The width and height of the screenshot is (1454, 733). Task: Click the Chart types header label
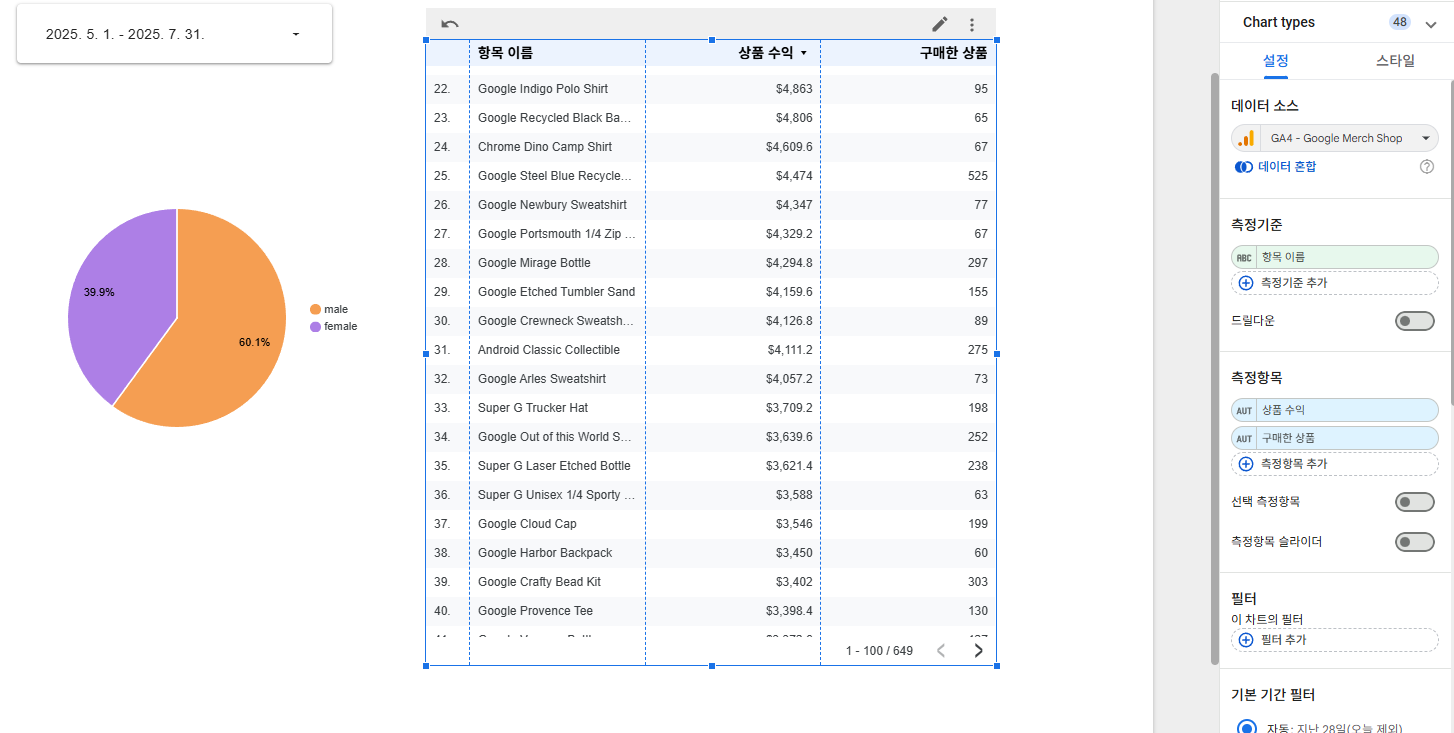[1279, 22]
